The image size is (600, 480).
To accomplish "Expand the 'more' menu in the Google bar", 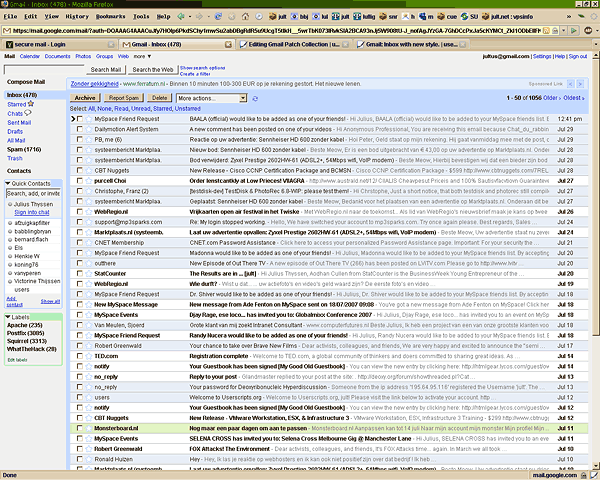I will 142,56.
